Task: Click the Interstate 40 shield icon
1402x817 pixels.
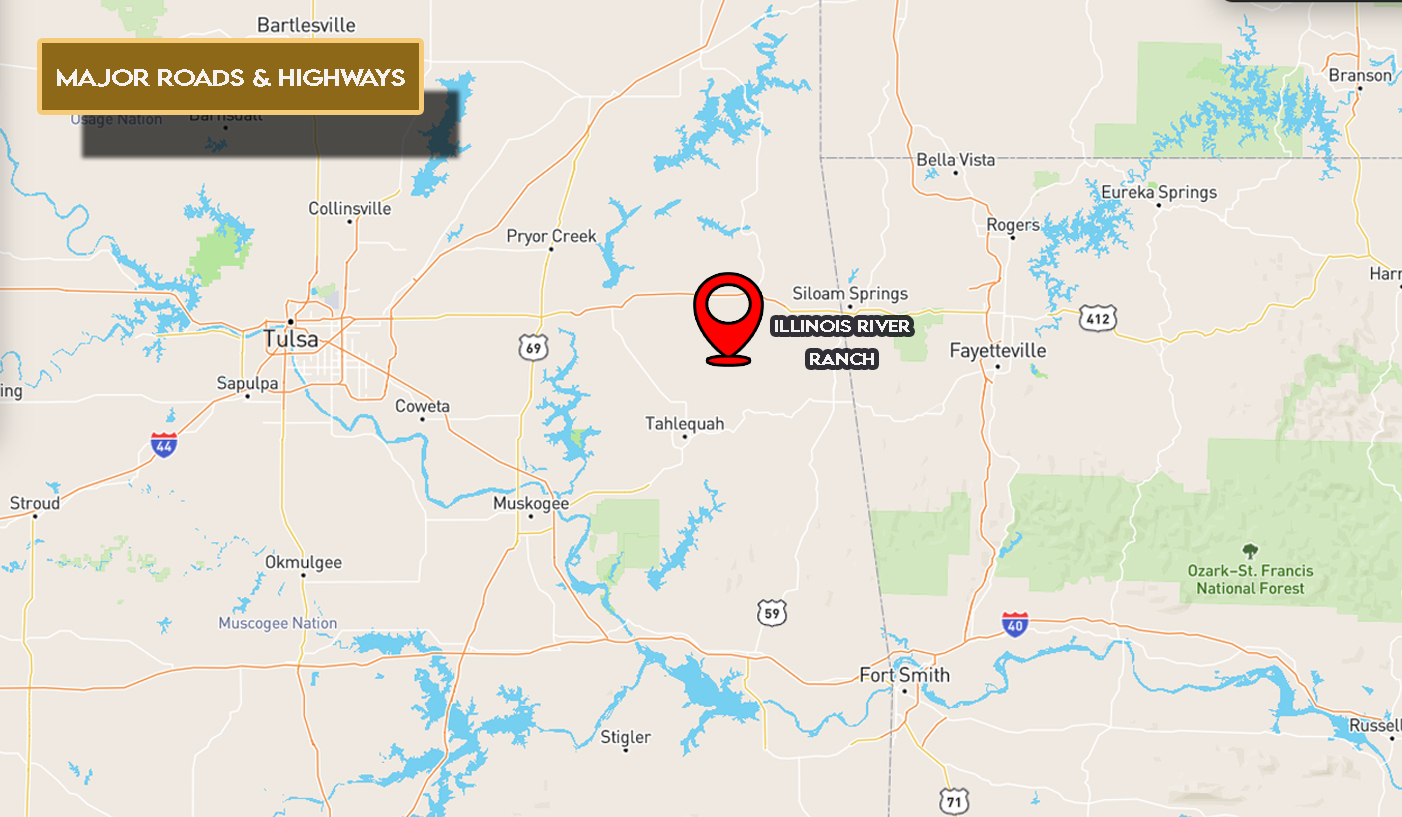Action: (x=1015, y=624)
